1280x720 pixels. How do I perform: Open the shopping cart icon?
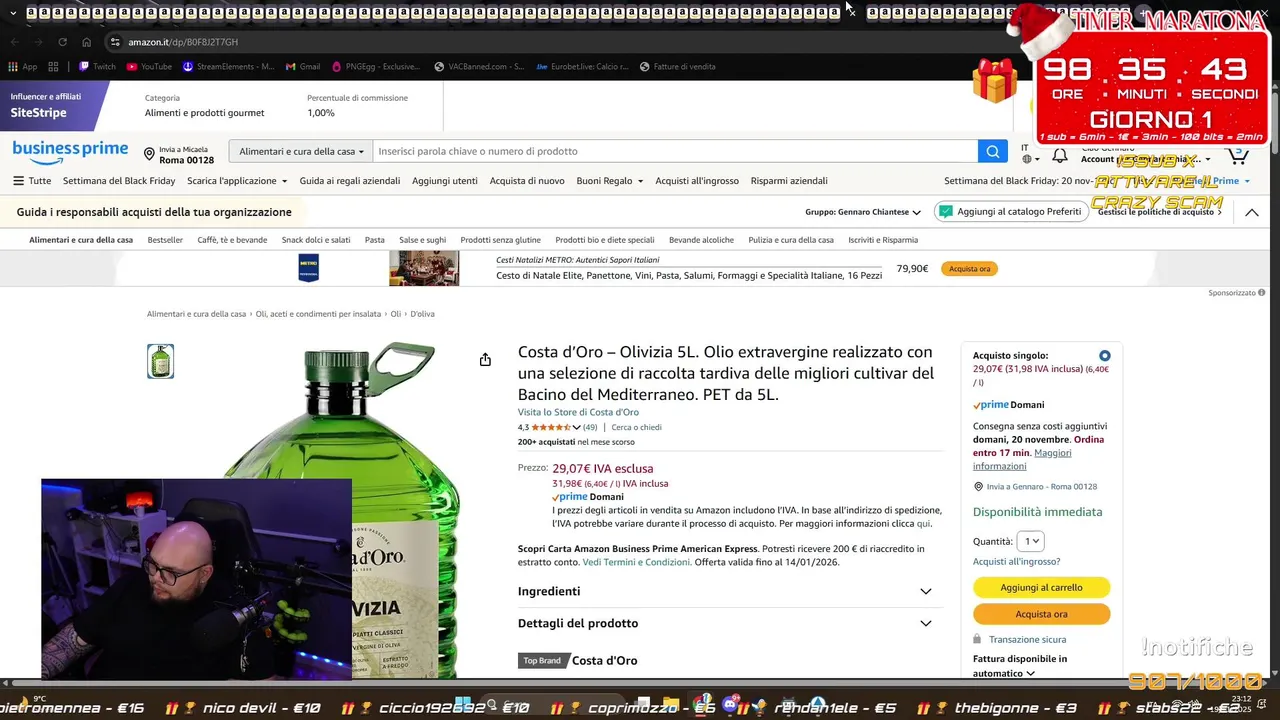1238,155
